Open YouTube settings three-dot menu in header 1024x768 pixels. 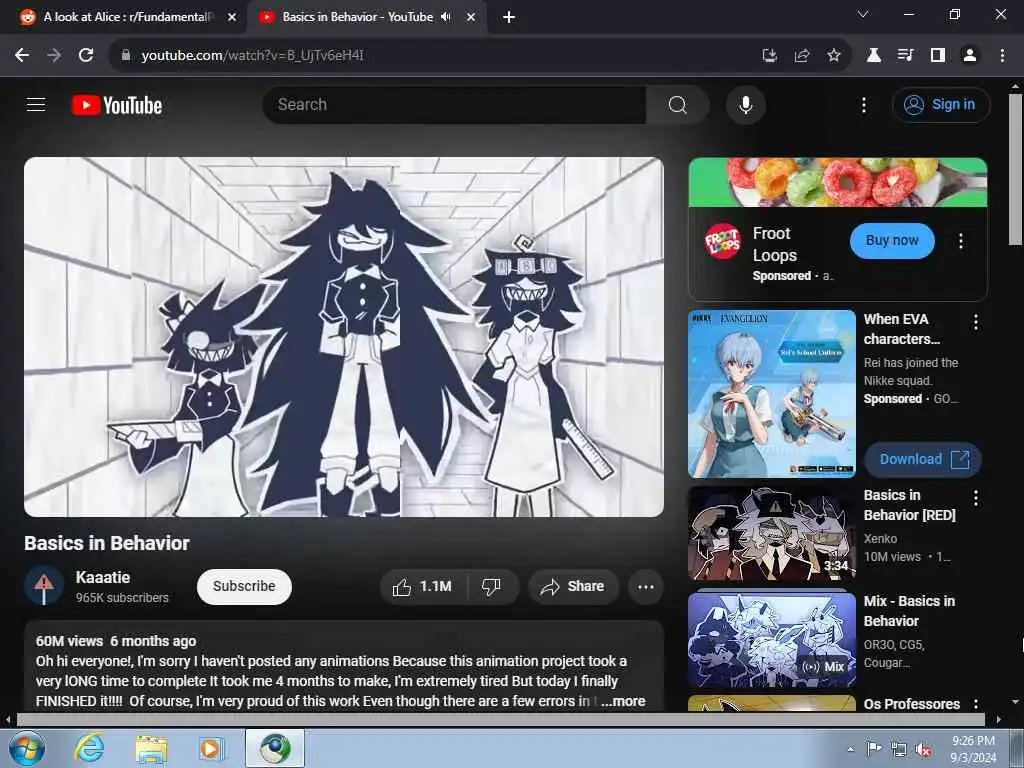863,104
